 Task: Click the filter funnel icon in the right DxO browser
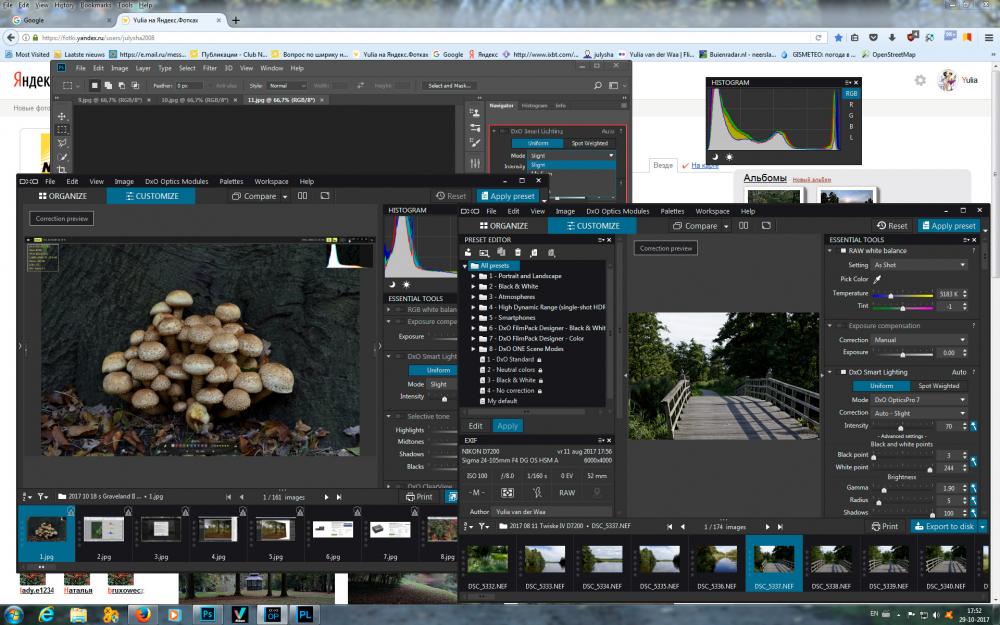[x=485, y=527]
